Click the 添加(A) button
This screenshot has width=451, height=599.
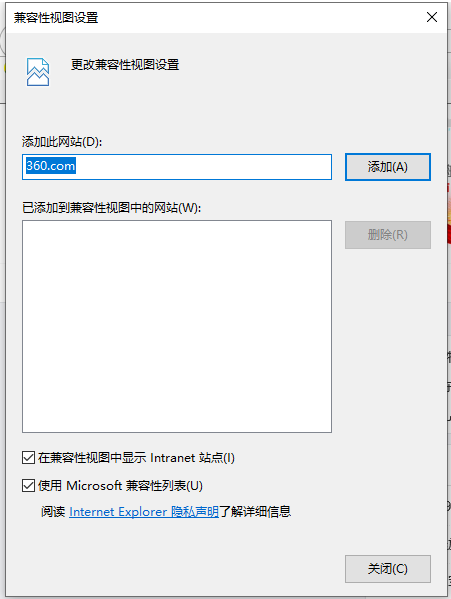388,167
